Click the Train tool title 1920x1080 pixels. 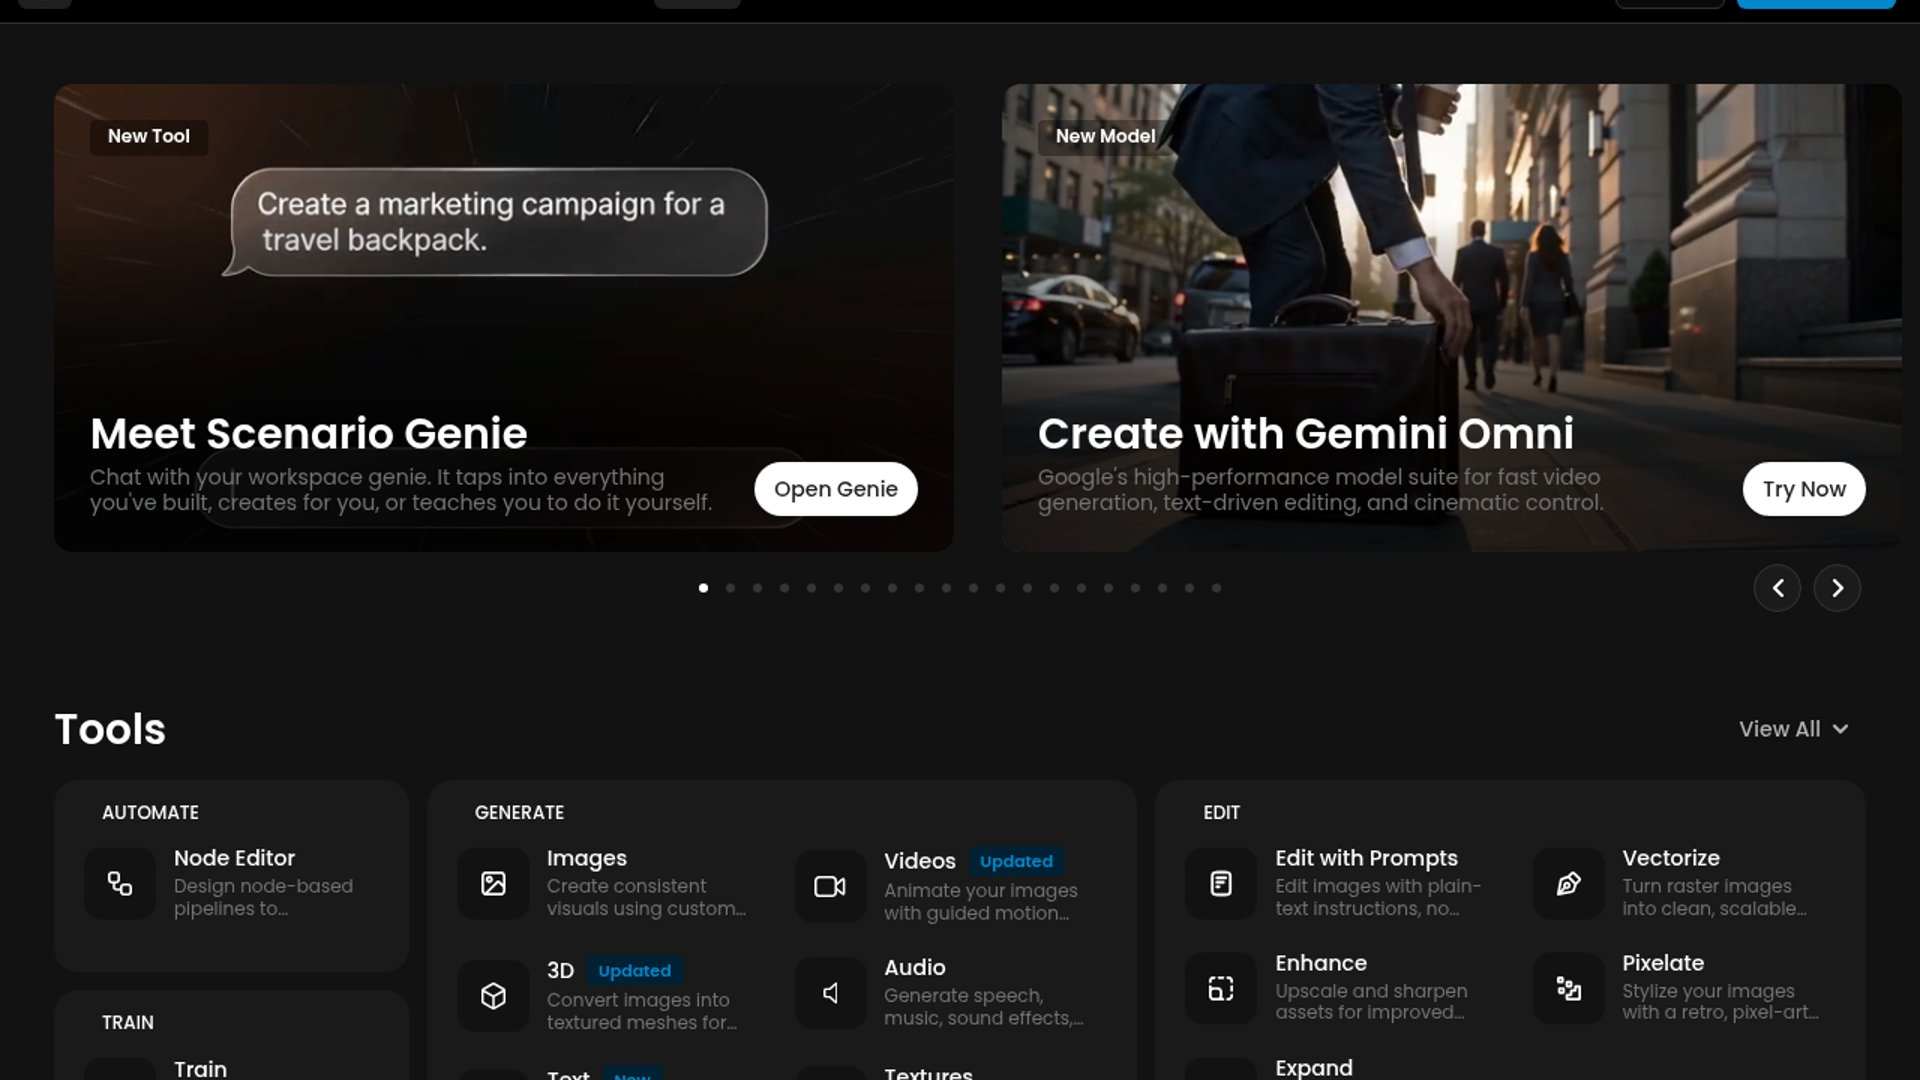[200, 1069]
